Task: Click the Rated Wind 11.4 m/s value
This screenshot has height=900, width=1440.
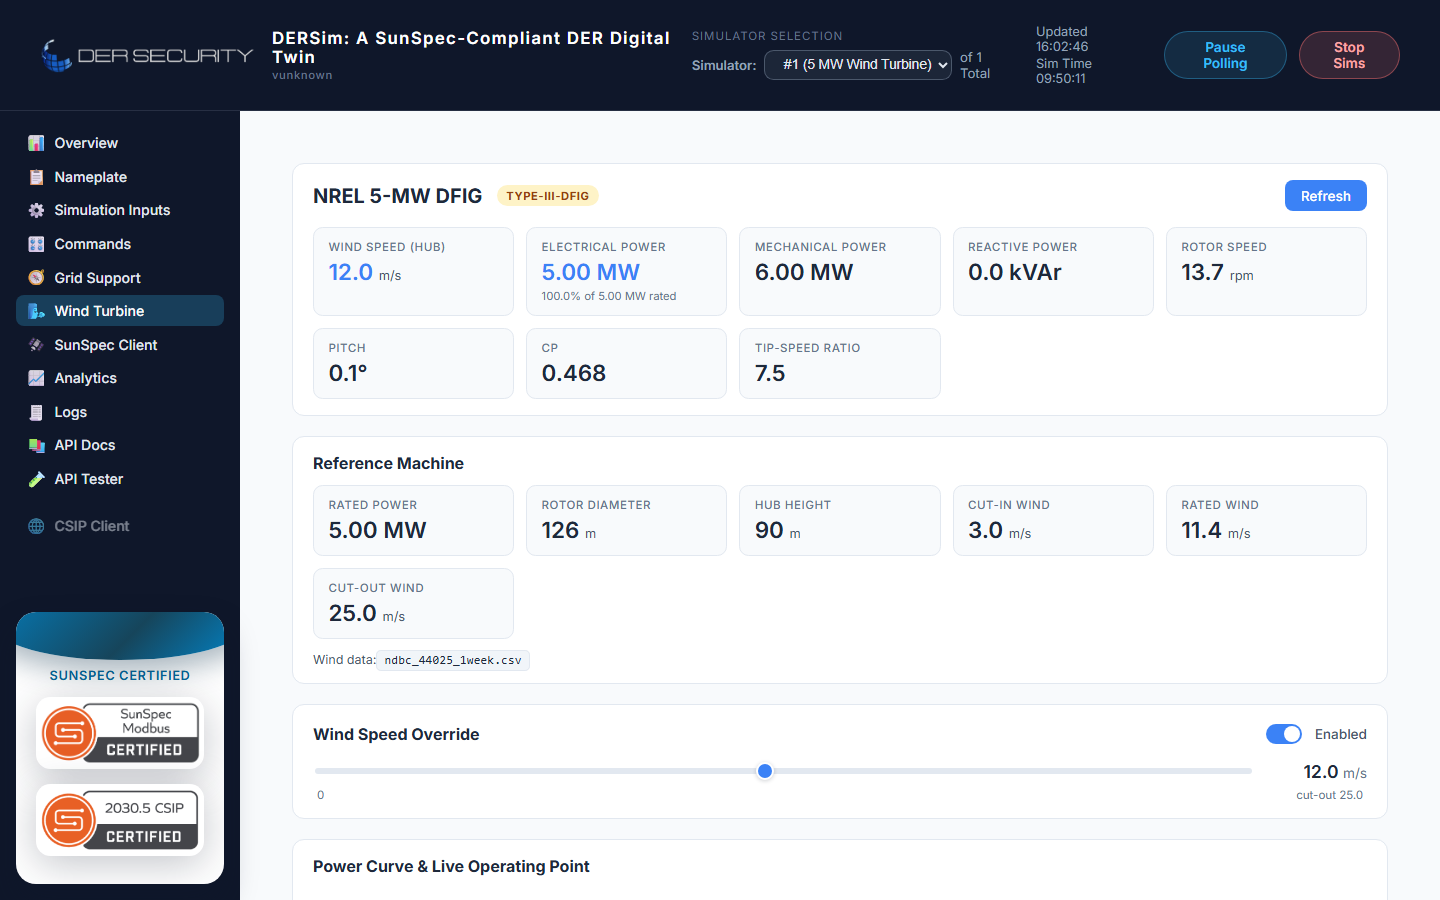Action: coord(1215,530)
